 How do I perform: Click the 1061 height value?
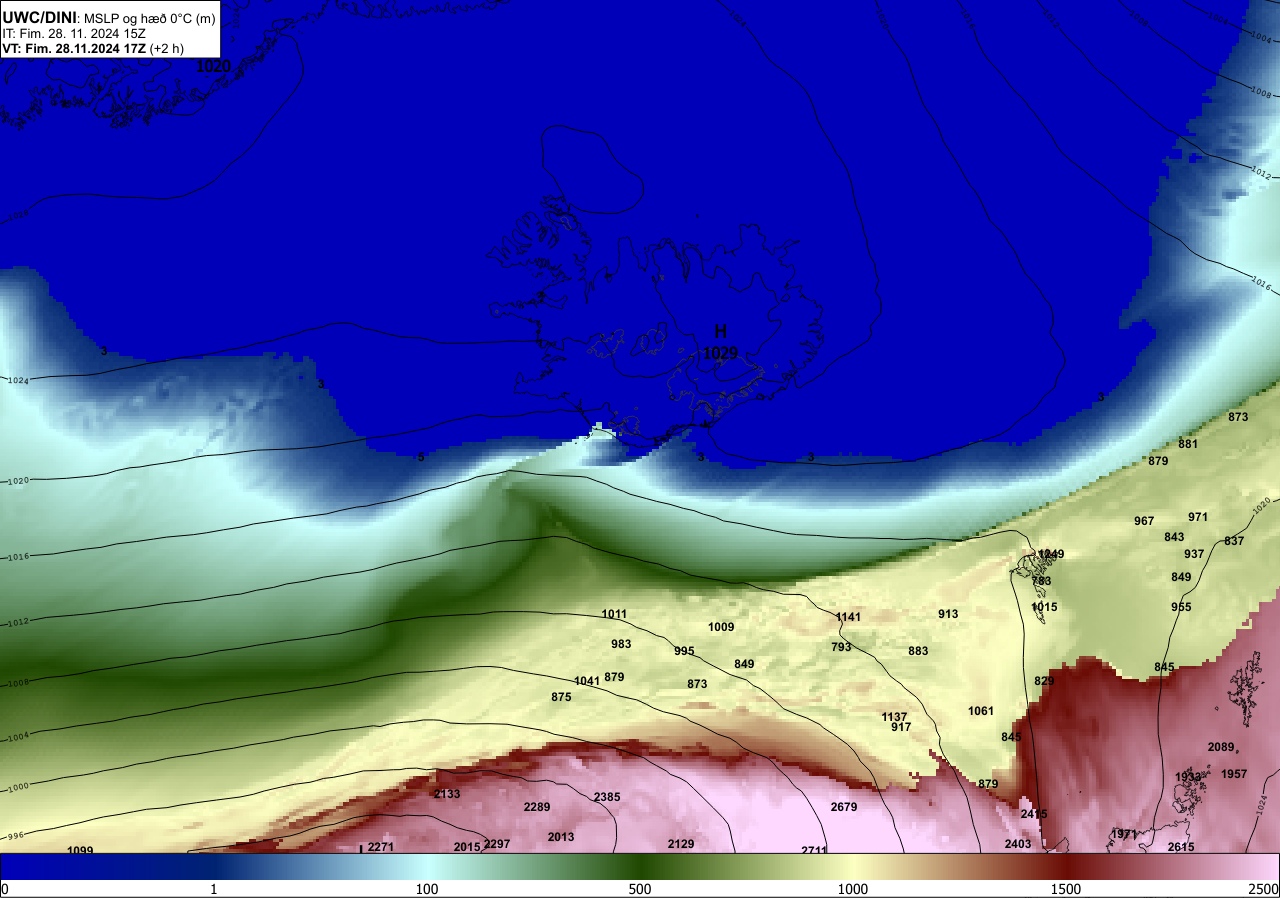981,711
